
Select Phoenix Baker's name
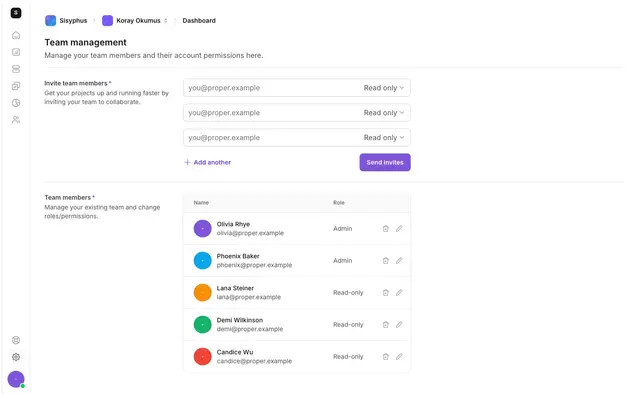(x=238, y=256)
